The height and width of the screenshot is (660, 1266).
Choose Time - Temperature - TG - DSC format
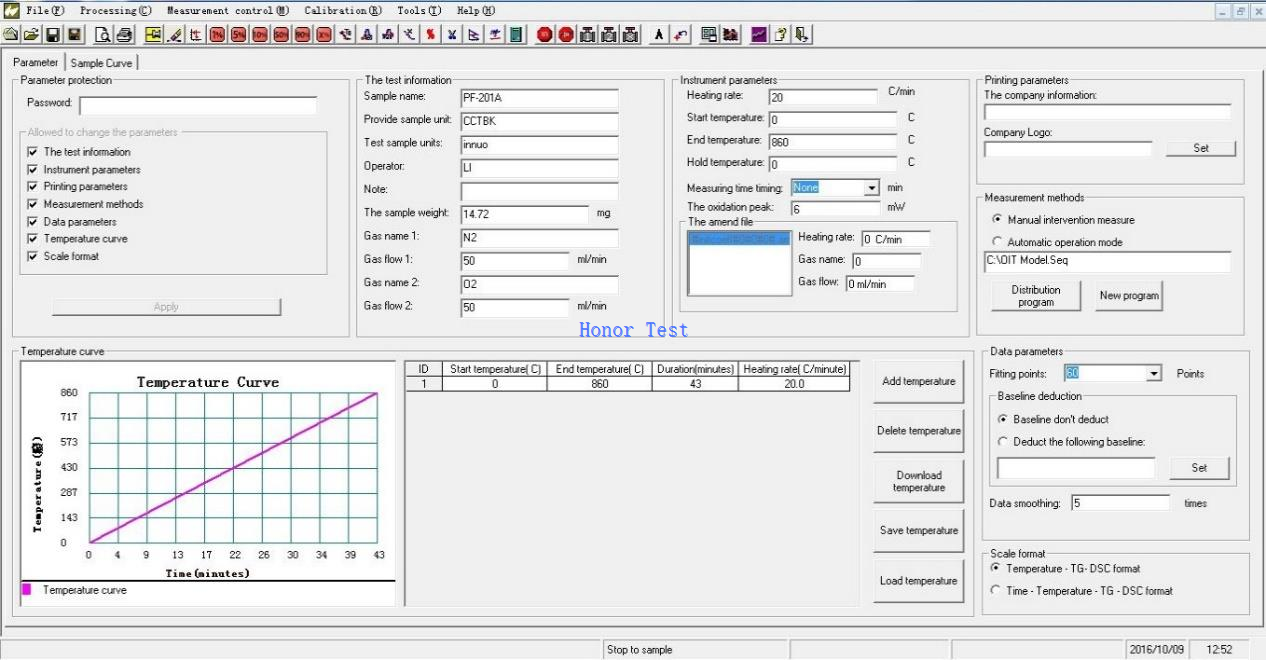coord(995,591)
